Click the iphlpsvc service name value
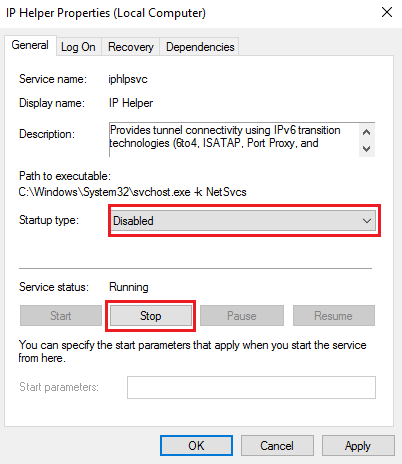The height and width of the screenshot is (464, 402). pyautogui.click(x=128, y=79)
